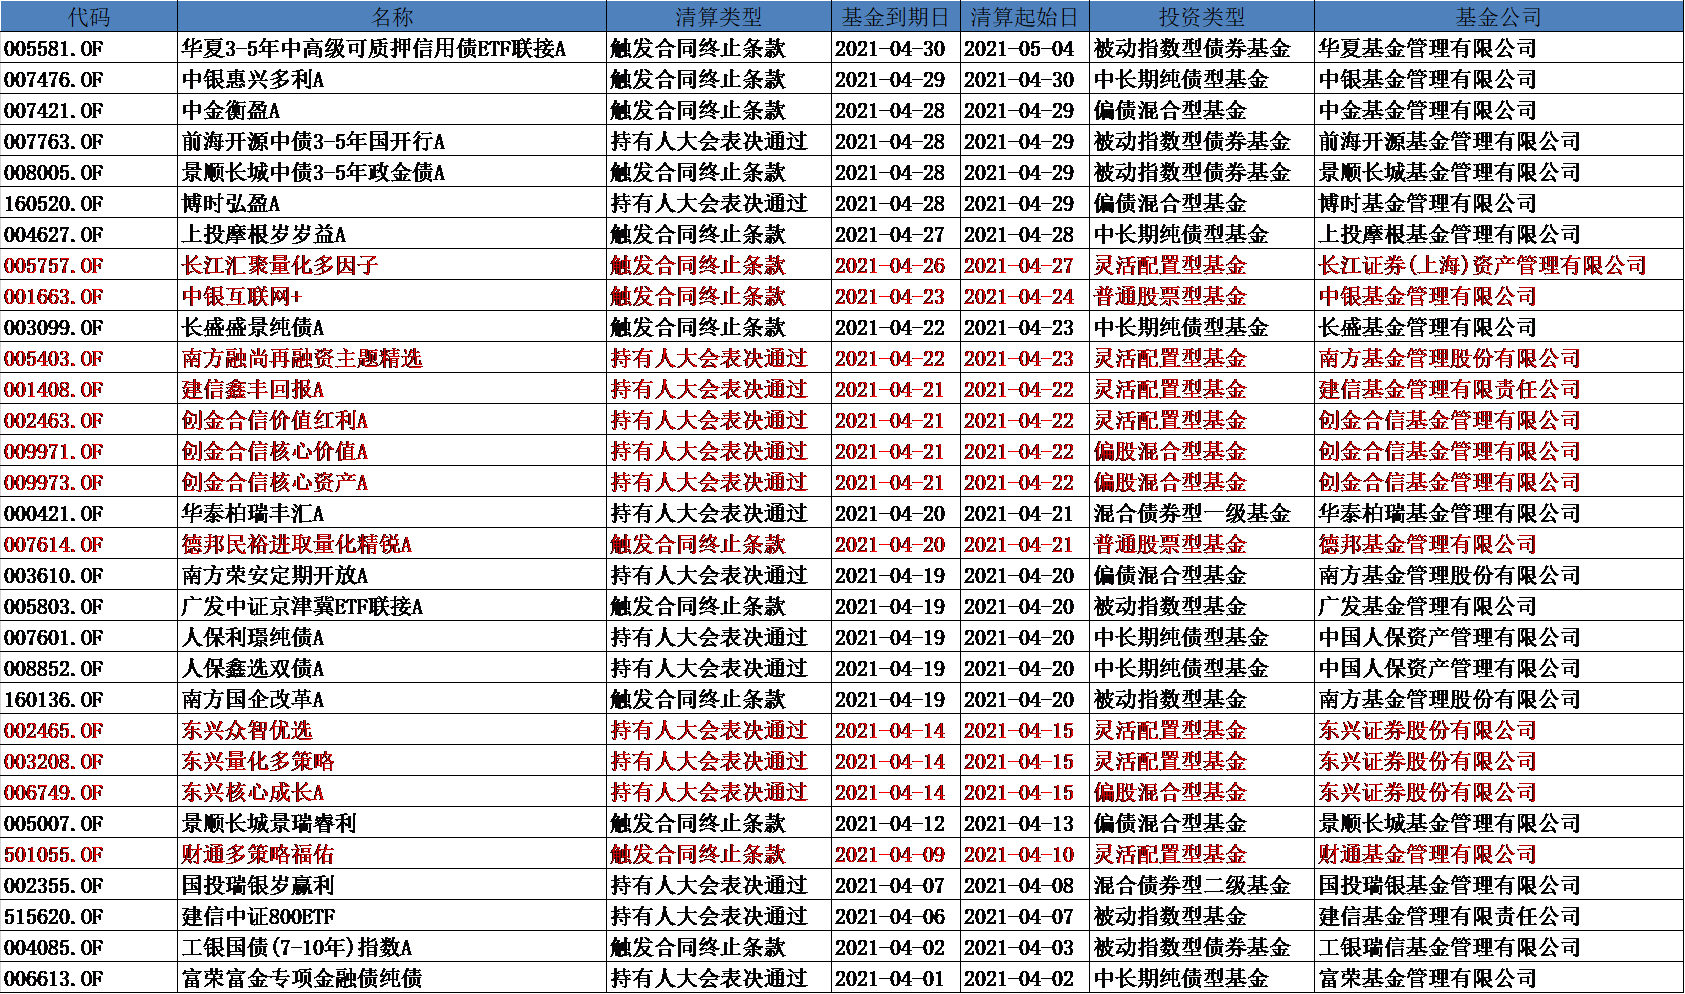This screenshot has width=1685, height=994.
Task: Select the name 工银国债(7-10年)指数A
Action: click(297, 948)
